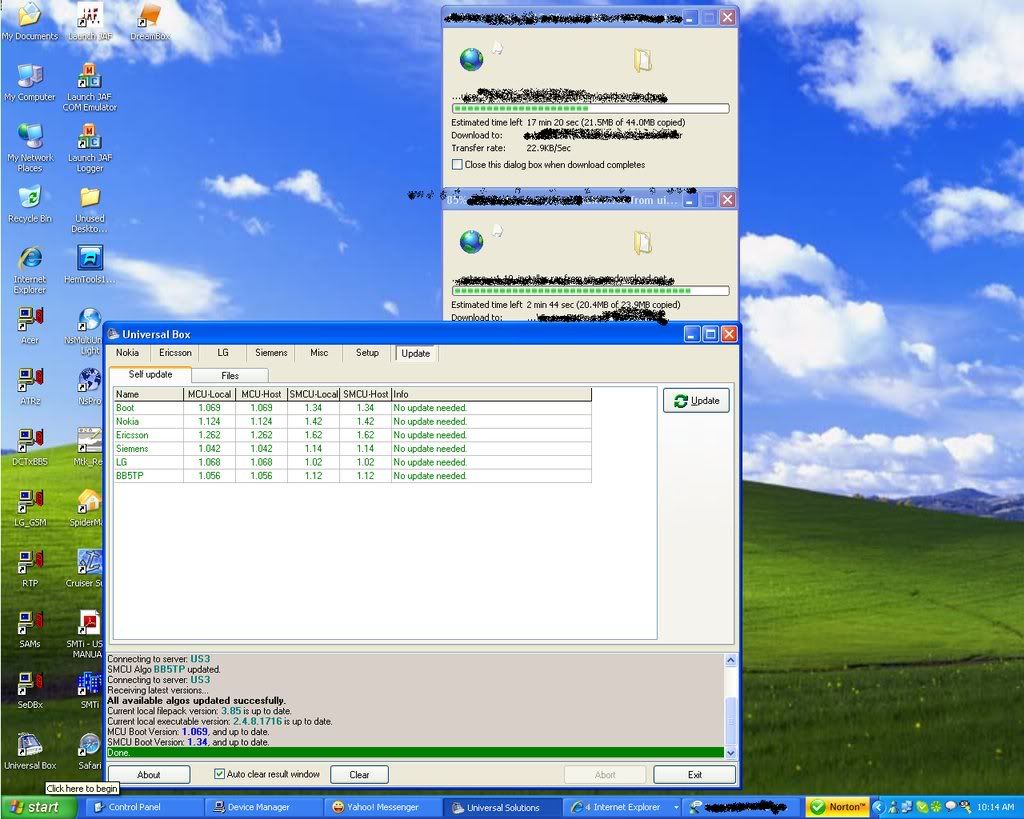Image resolution: width=1024 pixels, height=819 pixels.
Task: Select the BB5TP row name in the table
Action: (x=129, y=475)
